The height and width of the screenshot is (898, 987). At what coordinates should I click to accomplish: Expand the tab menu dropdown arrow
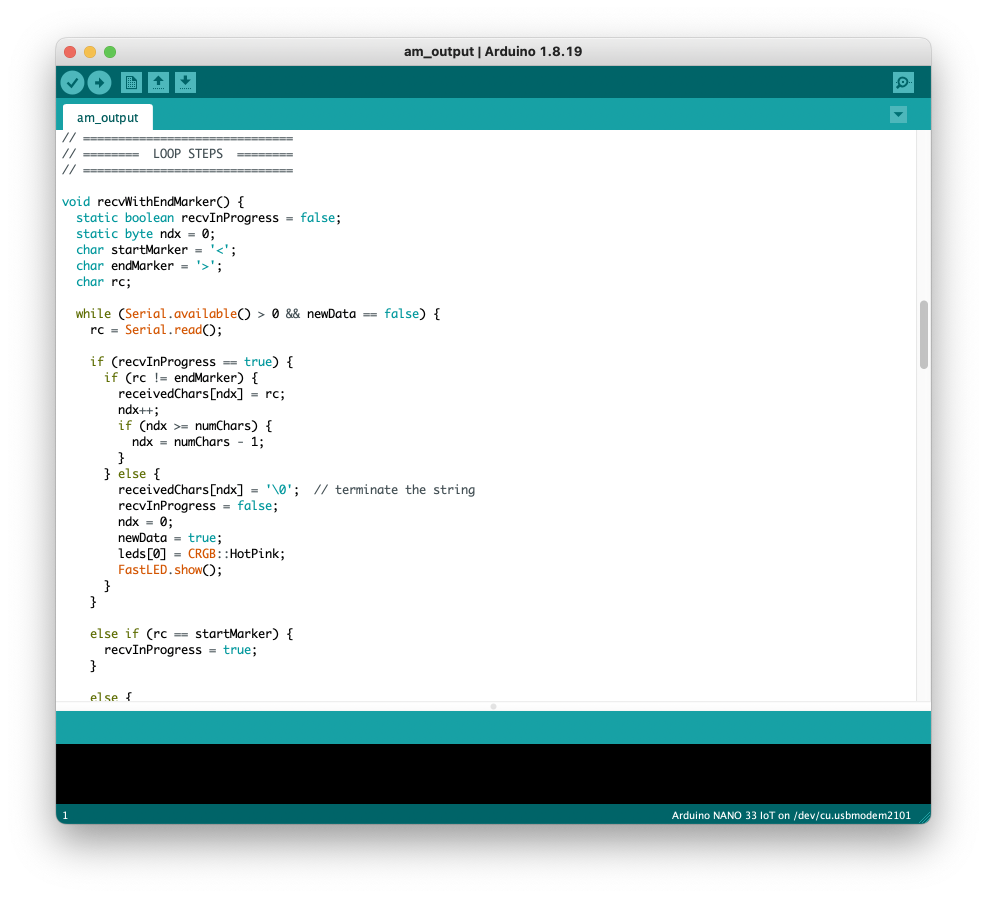[898, 115]
